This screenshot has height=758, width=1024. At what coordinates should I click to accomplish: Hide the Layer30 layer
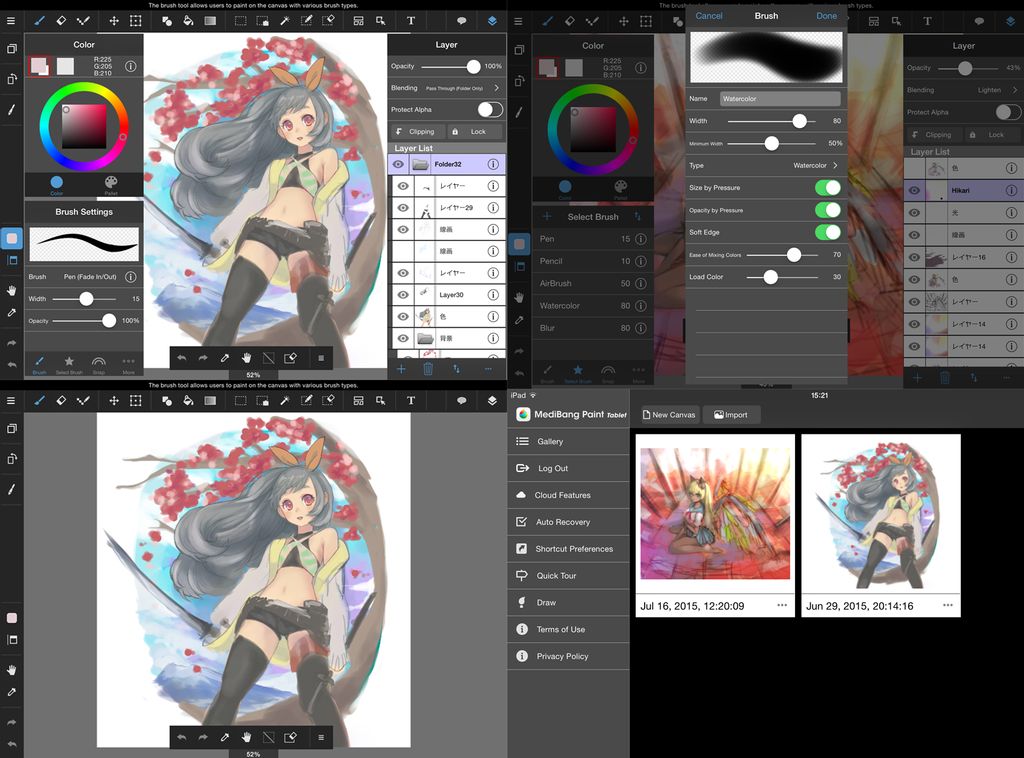[404, 294]
